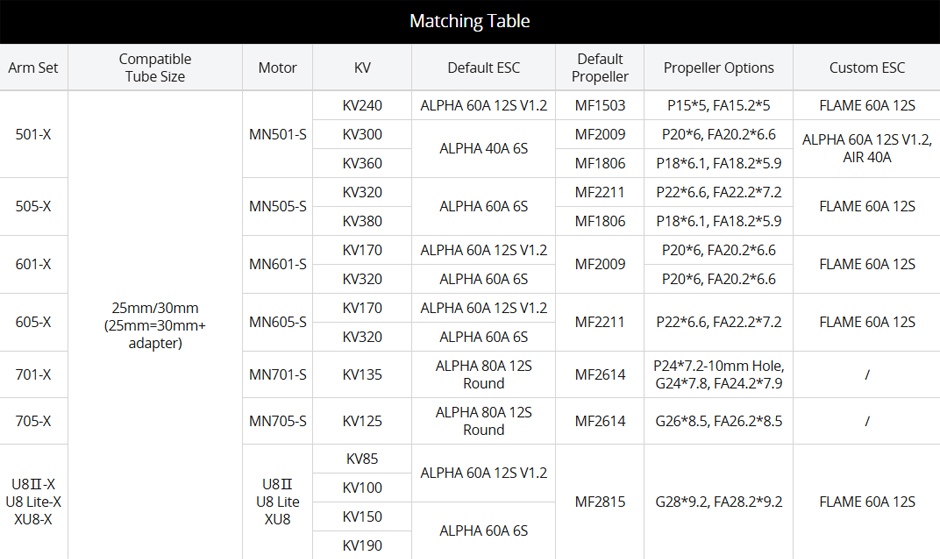Click the "MN701-S" motor cell
940x559 pixels.
pyautogui.click(x=278, y=375)
